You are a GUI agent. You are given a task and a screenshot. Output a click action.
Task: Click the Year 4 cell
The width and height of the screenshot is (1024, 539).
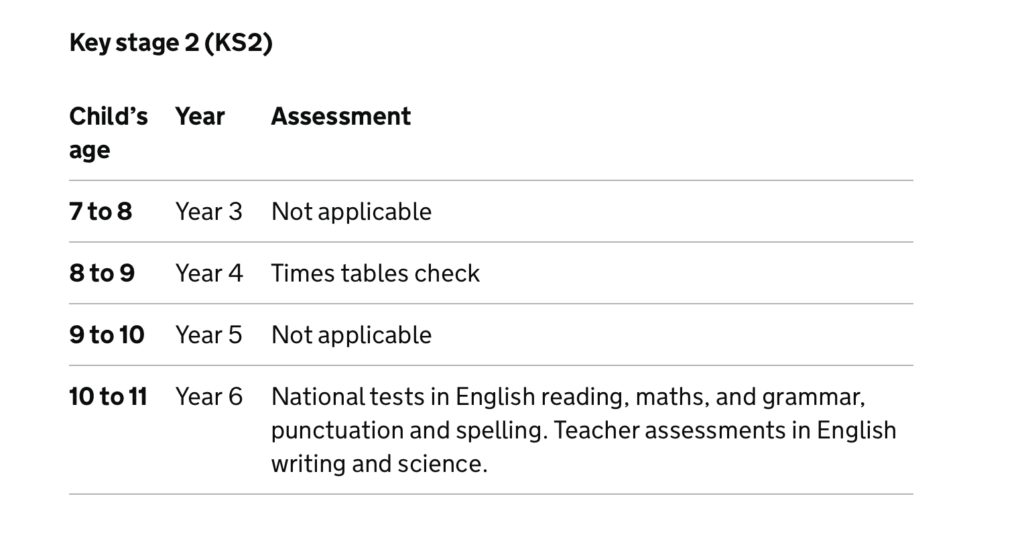tap(208, 274)
